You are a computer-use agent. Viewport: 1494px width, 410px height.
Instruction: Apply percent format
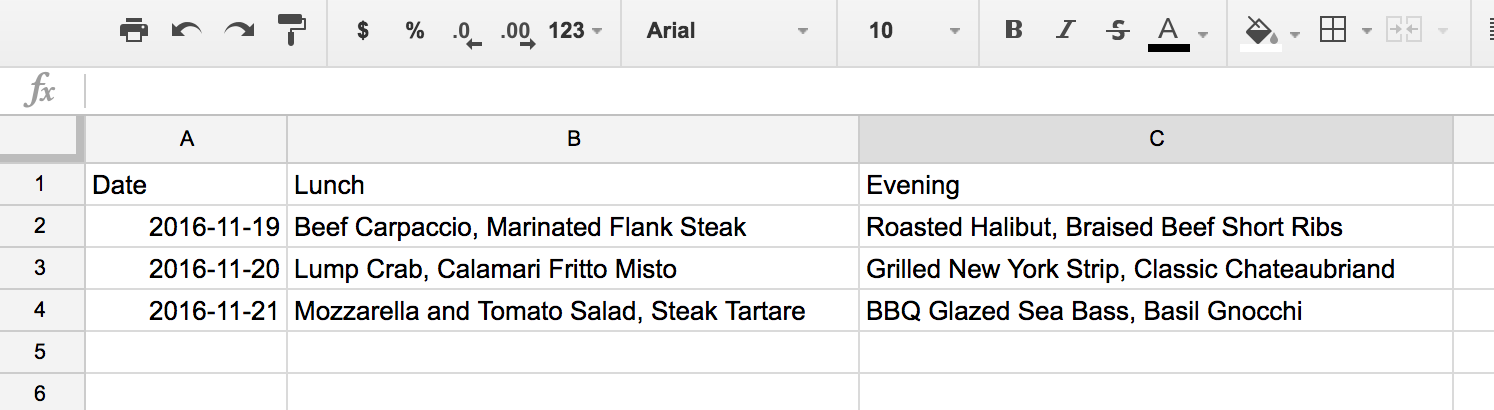[x=415, y=31]
